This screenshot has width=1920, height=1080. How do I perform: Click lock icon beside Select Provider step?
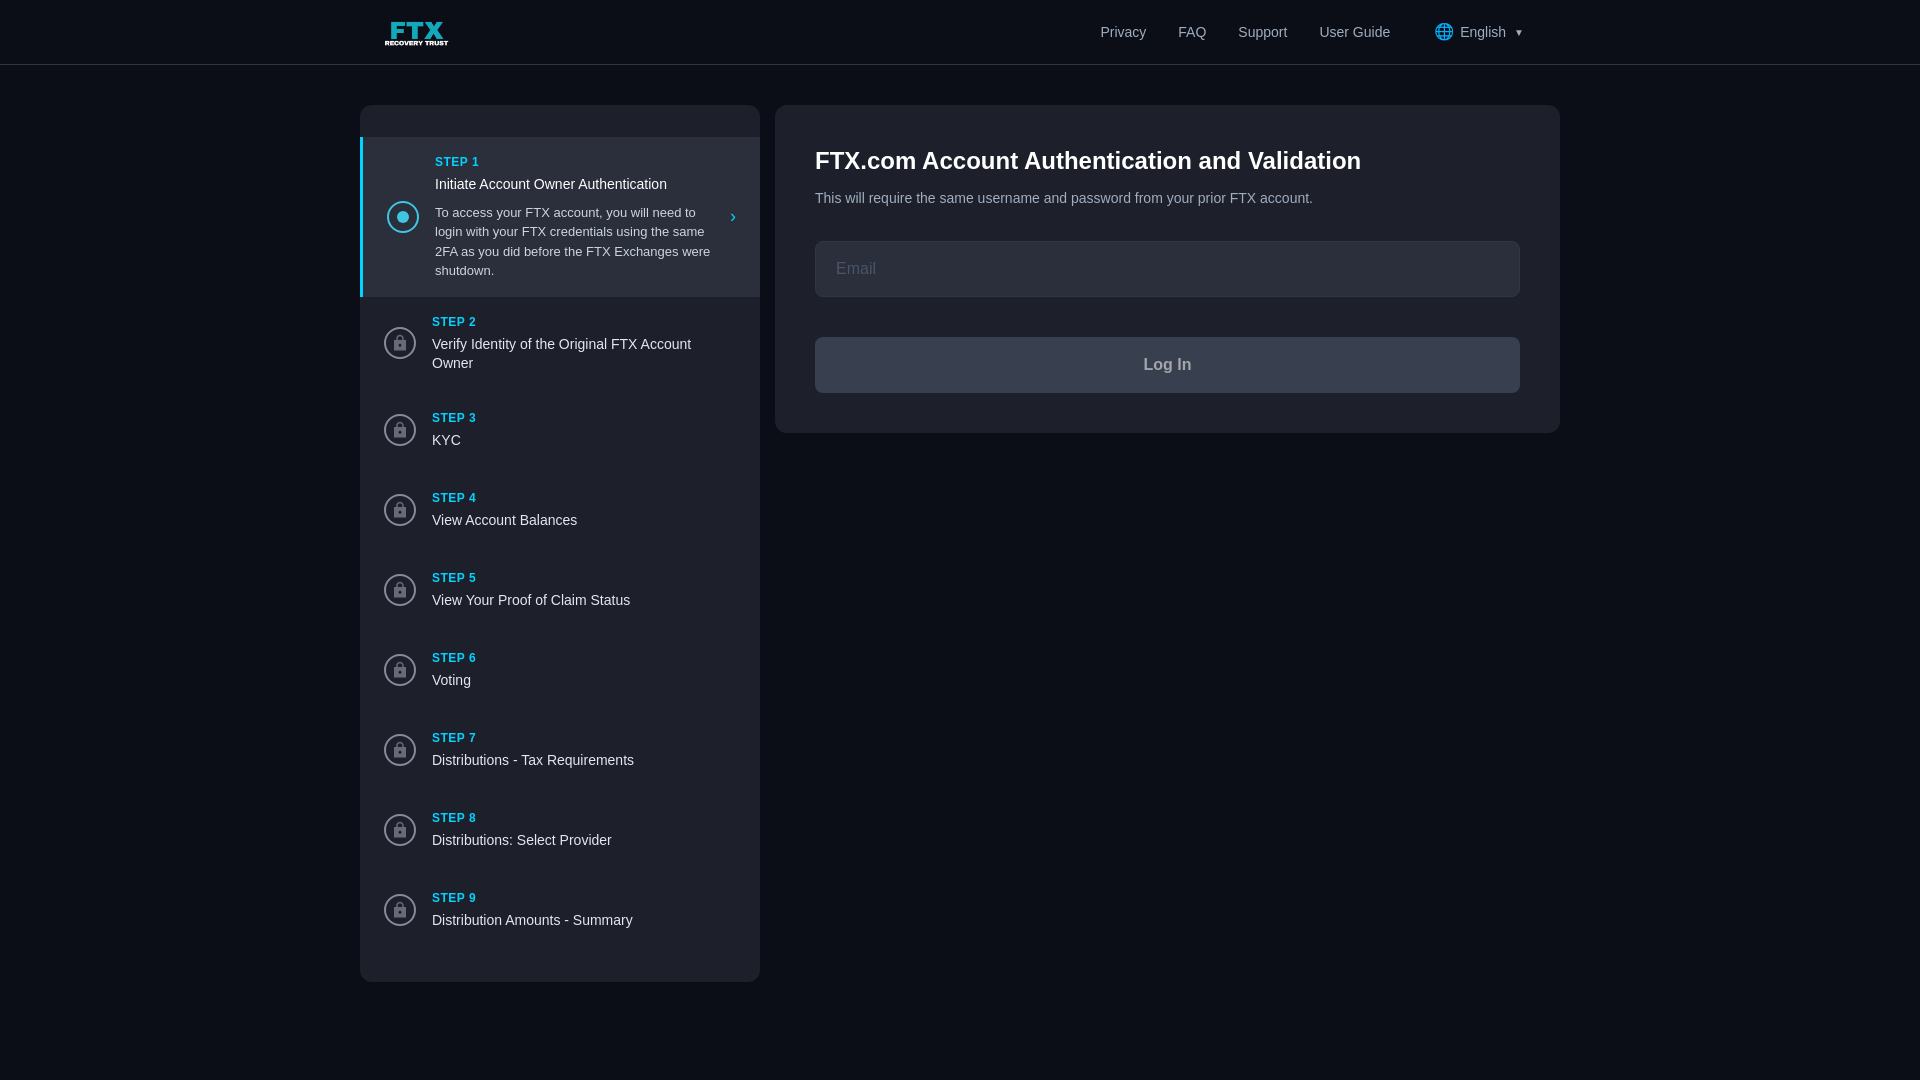[400, 830]
